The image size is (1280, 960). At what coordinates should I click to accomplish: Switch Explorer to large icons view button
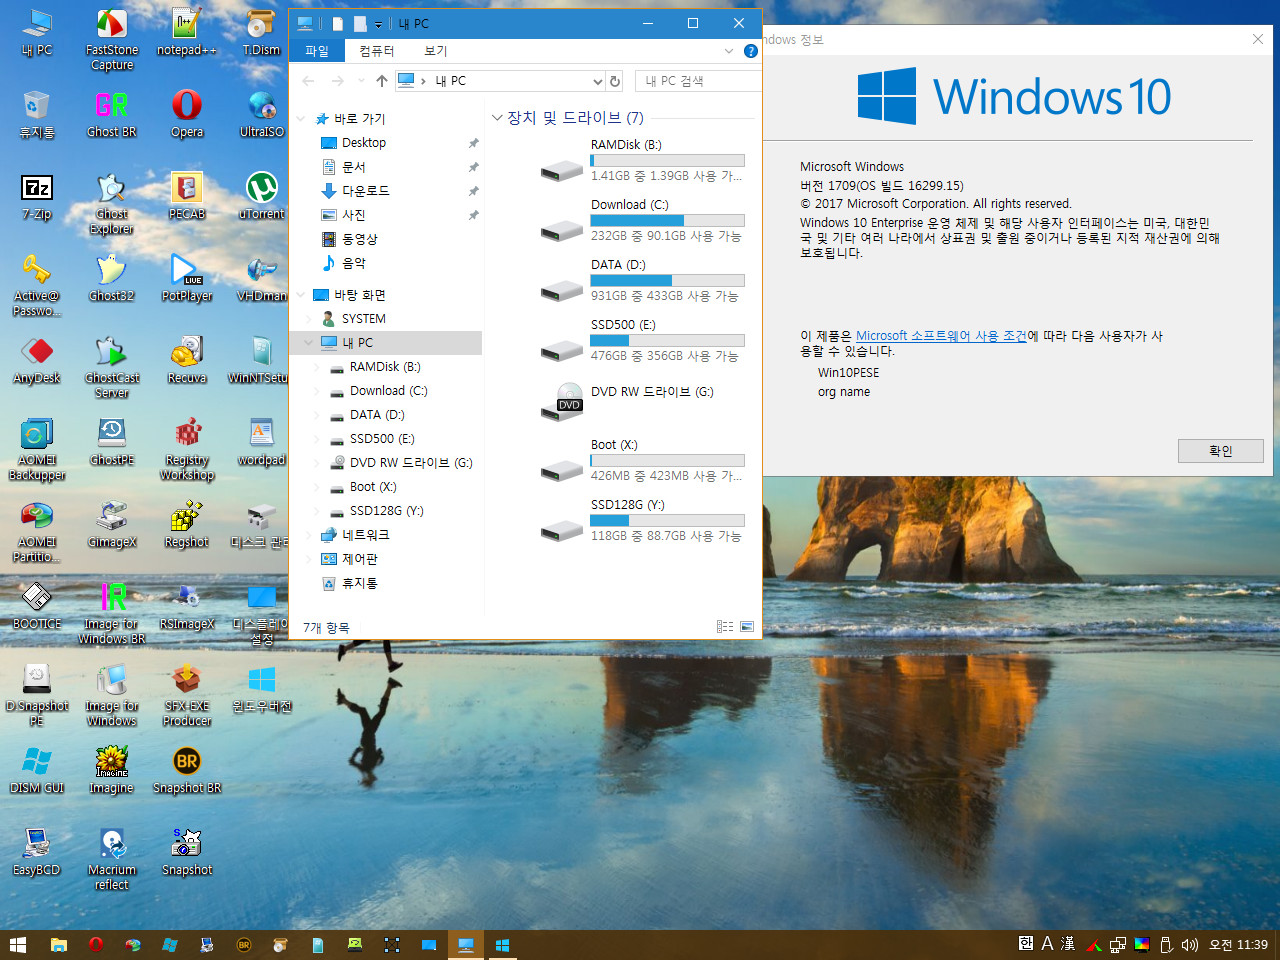(x=747, y=627)
